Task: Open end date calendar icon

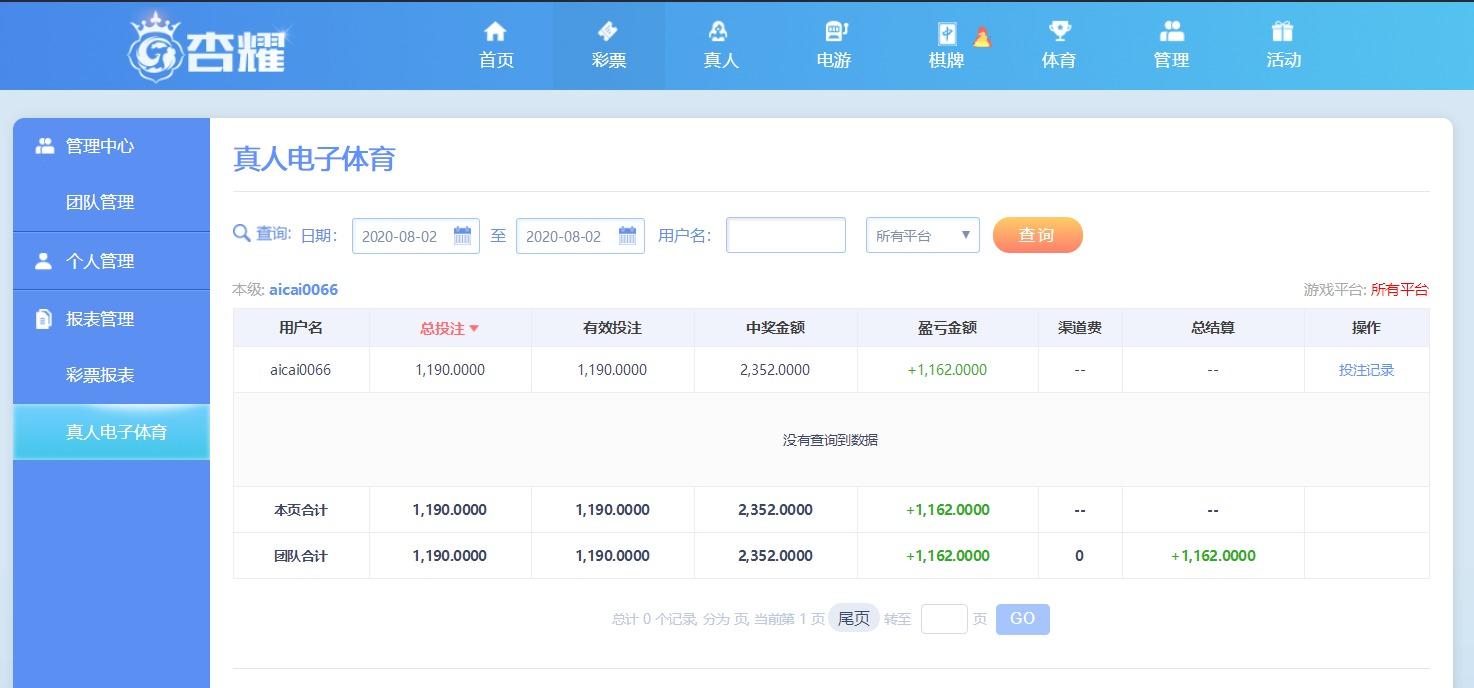Action: pos(627,236)
